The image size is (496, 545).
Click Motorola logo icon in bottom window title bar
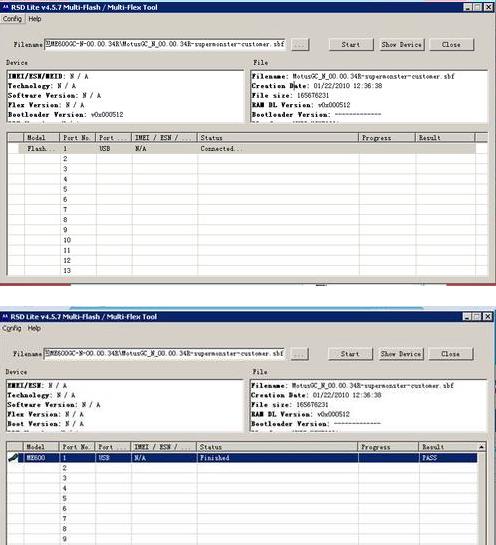pyautogui.click(x=5, y=316)
